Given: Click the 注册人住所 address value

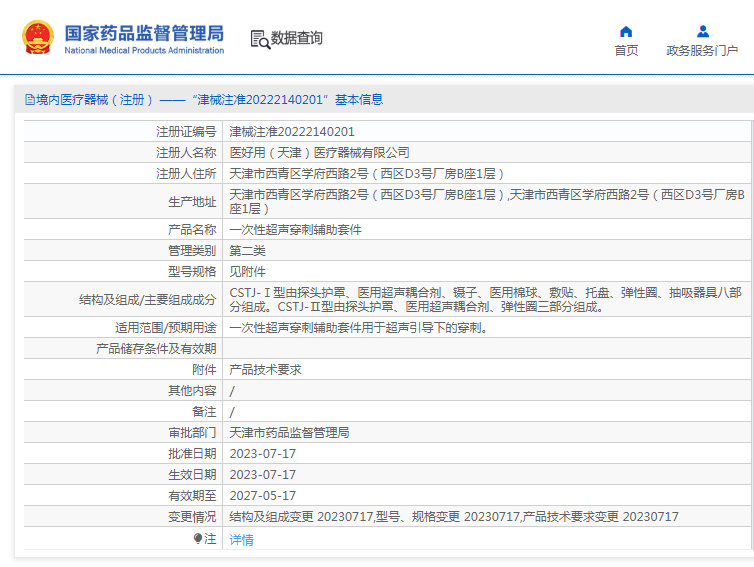Looking at the screenshot, I should coord(366,174).
